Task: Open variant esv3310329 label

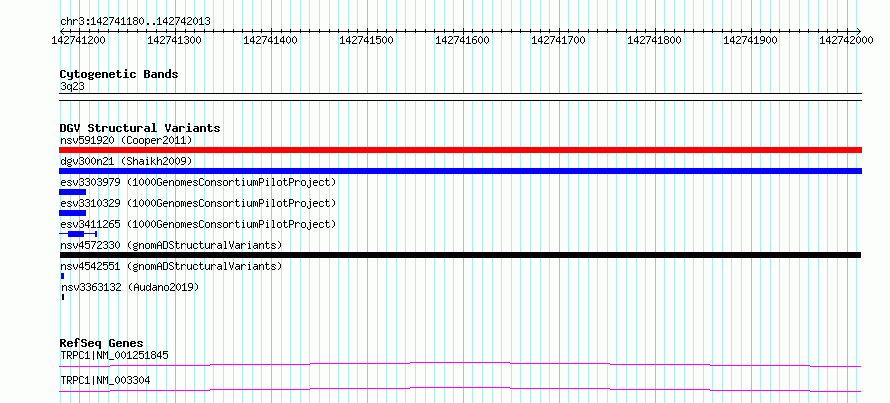Action: click(198, 203)
